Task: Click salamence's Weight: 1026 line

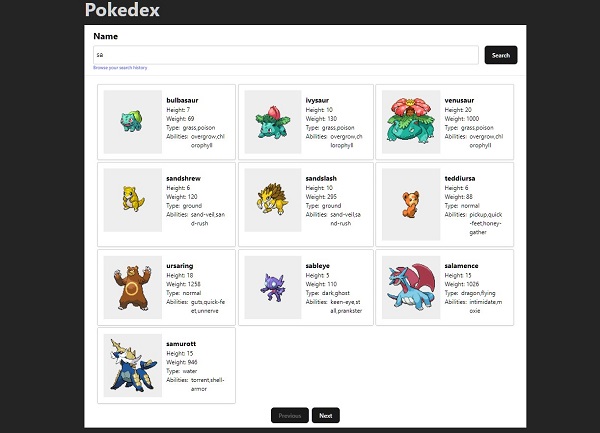Action: 461,284
